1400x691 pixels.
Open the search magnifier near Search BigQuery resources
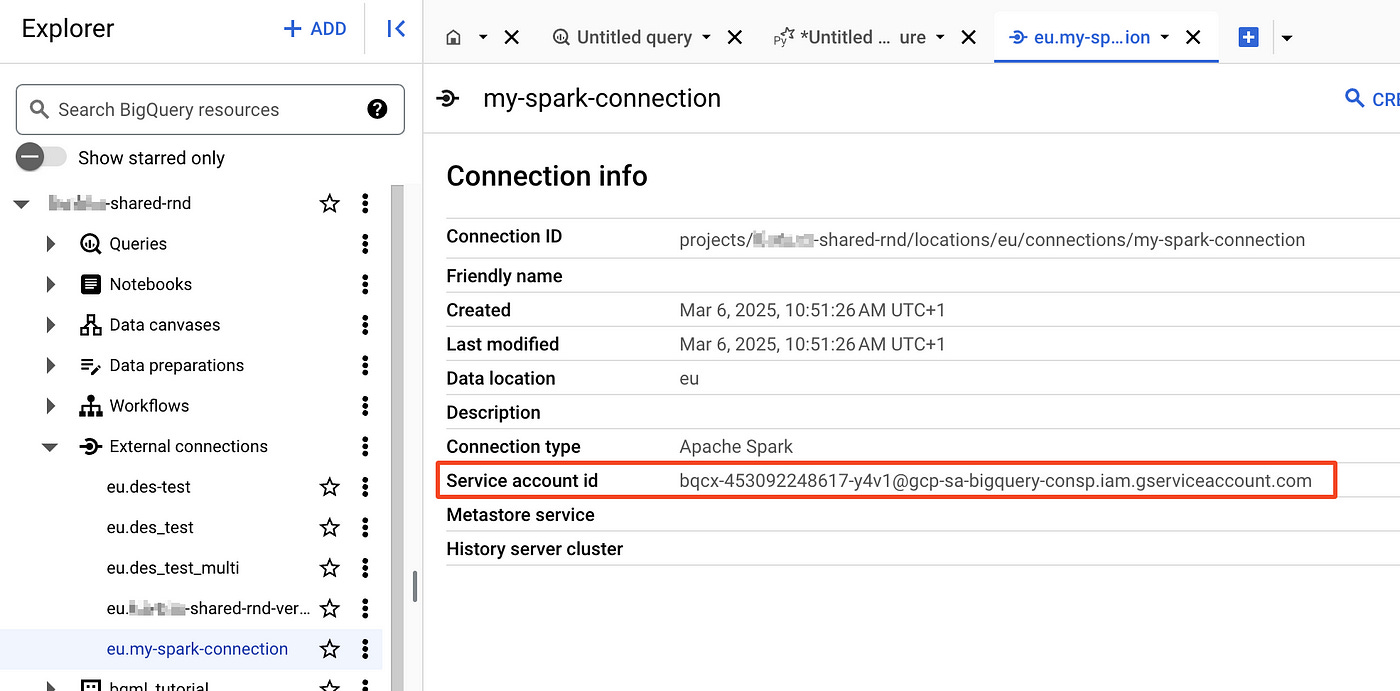(39, 109)
